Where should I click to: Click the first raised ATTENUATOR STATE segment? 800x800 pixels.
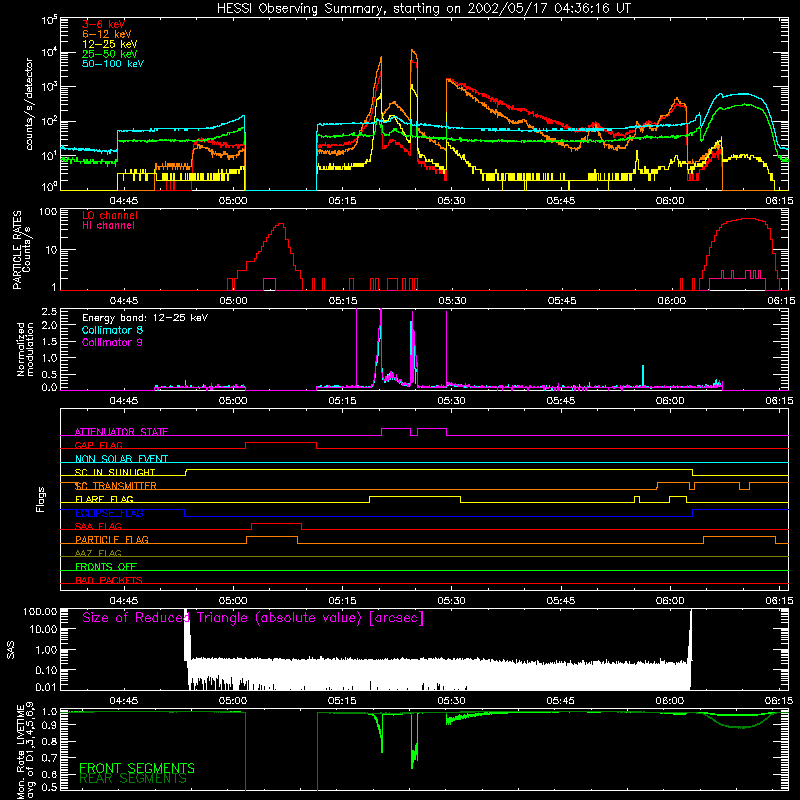coord(396,429)
